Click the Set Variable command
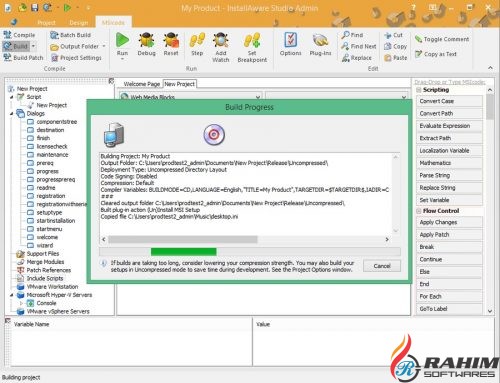This screenshot has width=500, height=383. pos(449,200)
